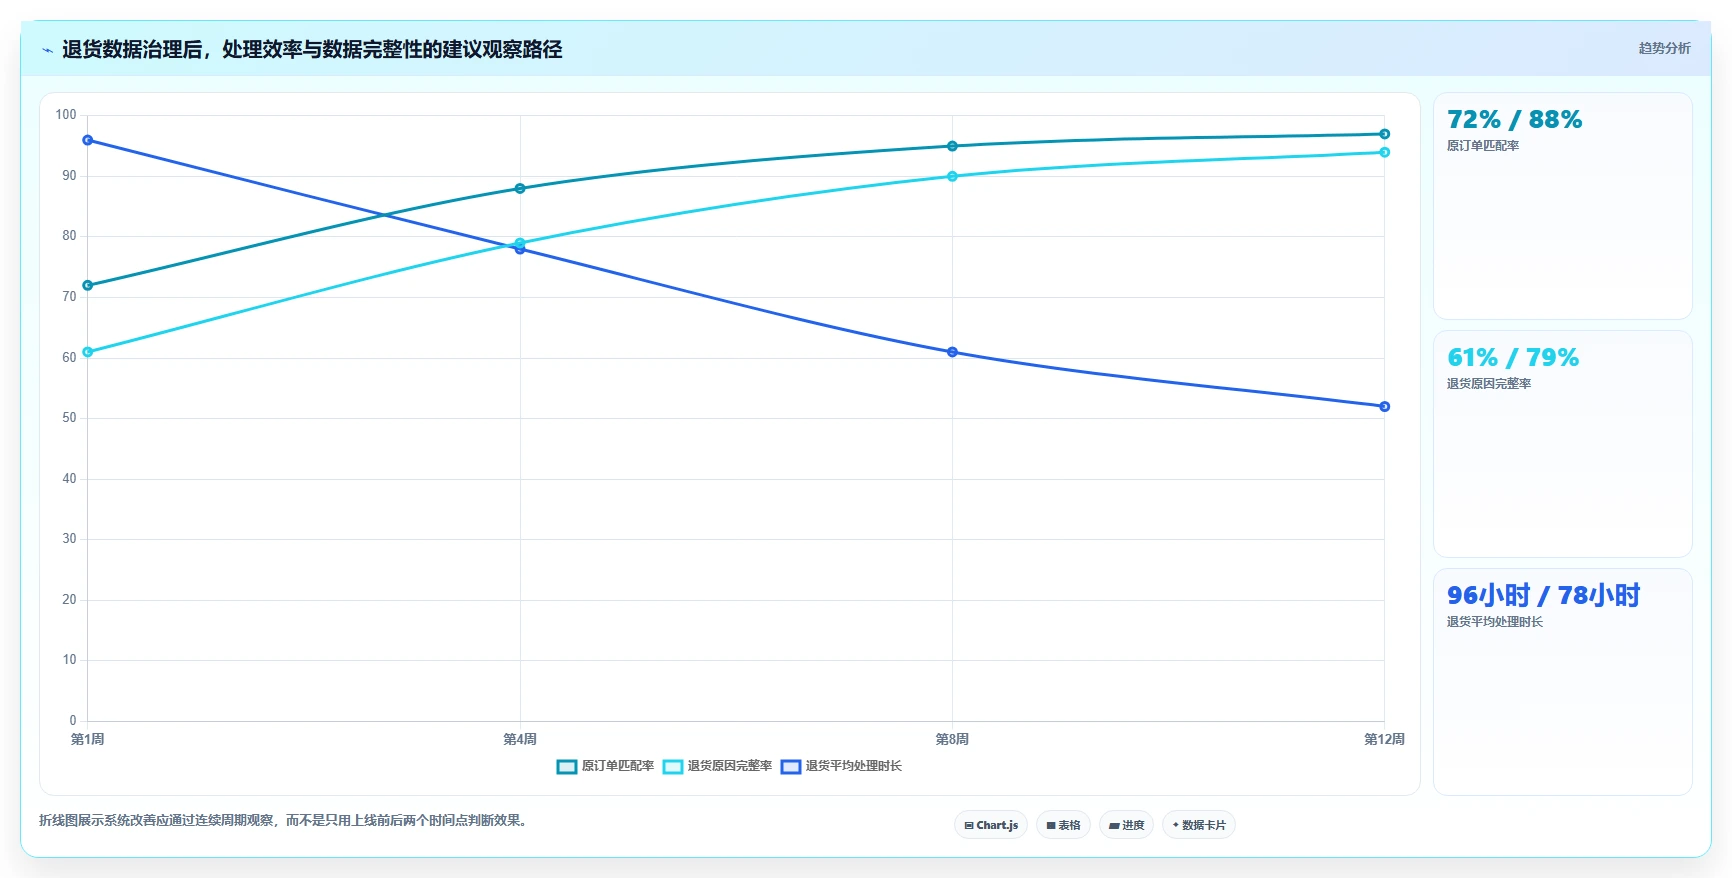1732x878 pixels.
Task: Toggle the 退货原因完整率 legend series
Action: tap(717, 766)
